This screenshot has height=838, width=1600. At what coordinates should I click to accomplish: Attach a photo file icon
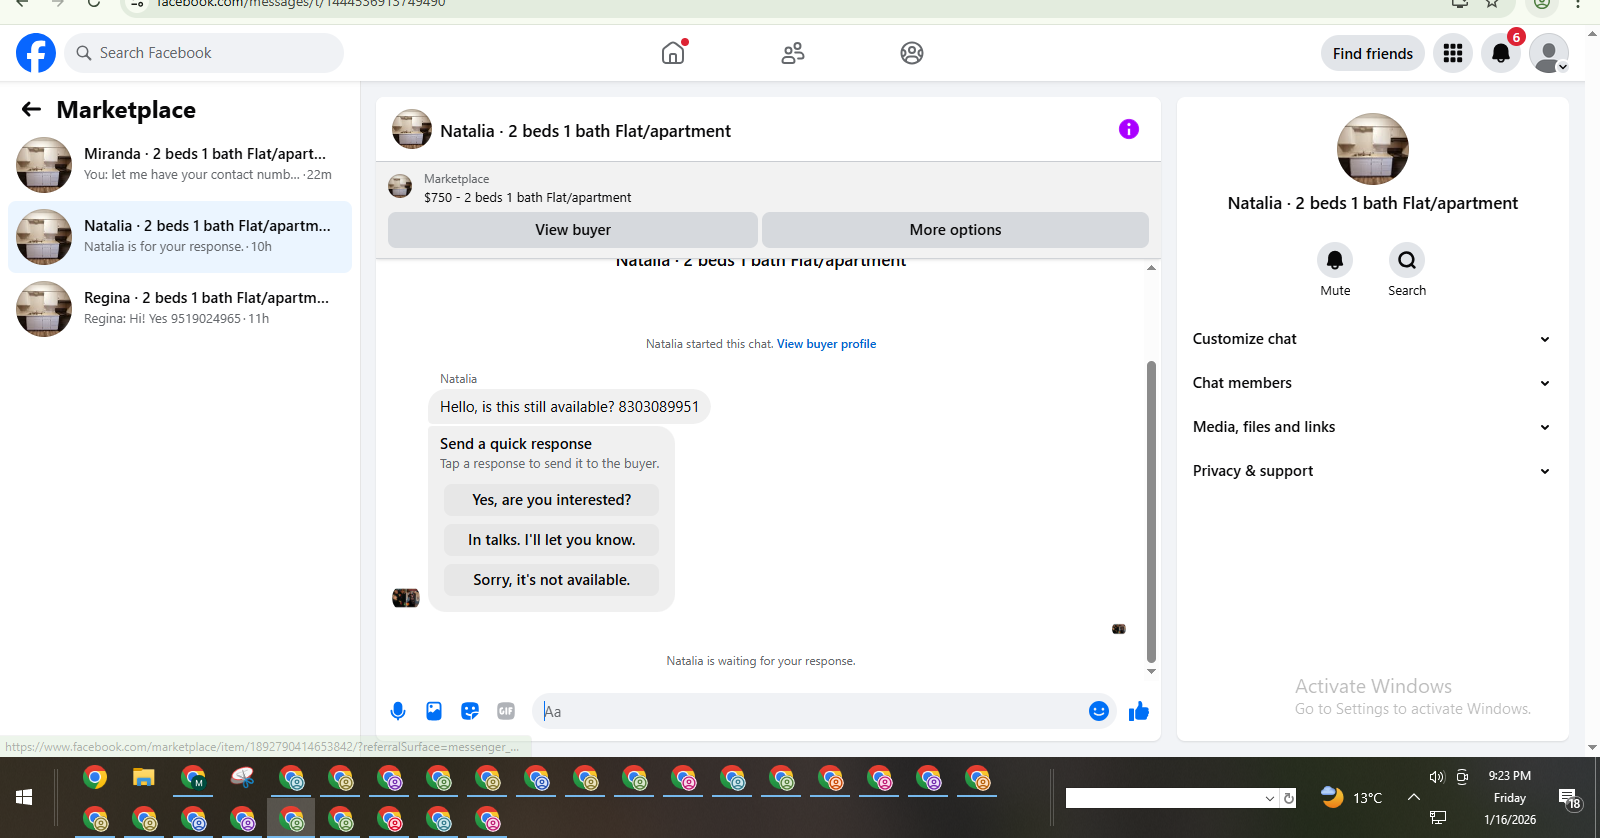point(434,711)
